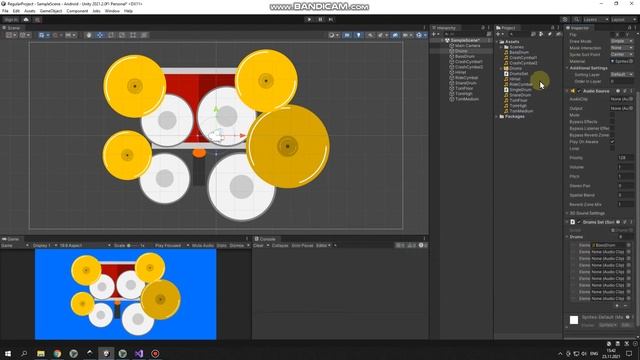Viewport: 640px width, 360px height.
Task: Select the Scale tool
Action: pos(122,35)
